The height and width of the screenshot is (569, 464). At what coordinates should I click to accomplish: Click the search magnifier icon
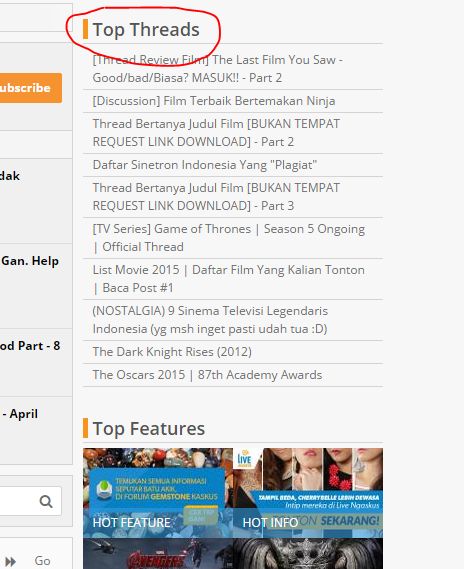pyautogui.click(x=46, y=502)
